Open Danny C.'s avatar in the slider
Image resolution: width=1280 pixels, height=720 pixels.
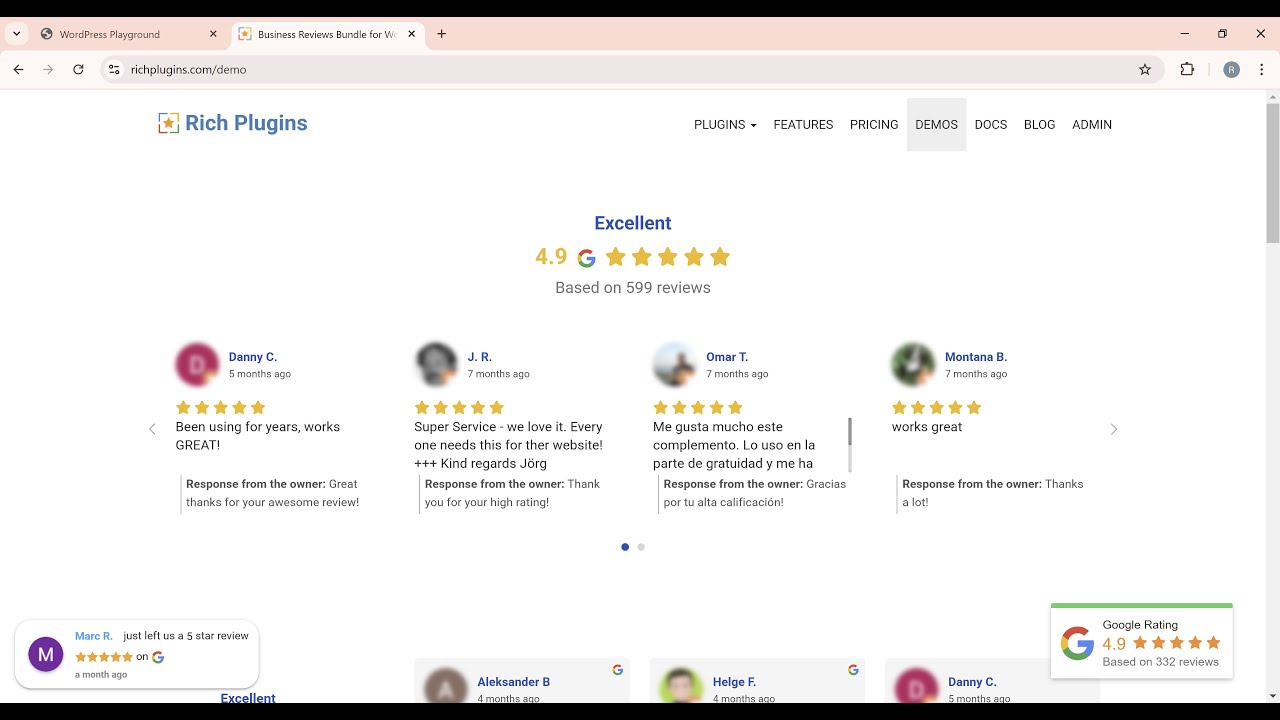pyautogui.click(x=197, y=365)
